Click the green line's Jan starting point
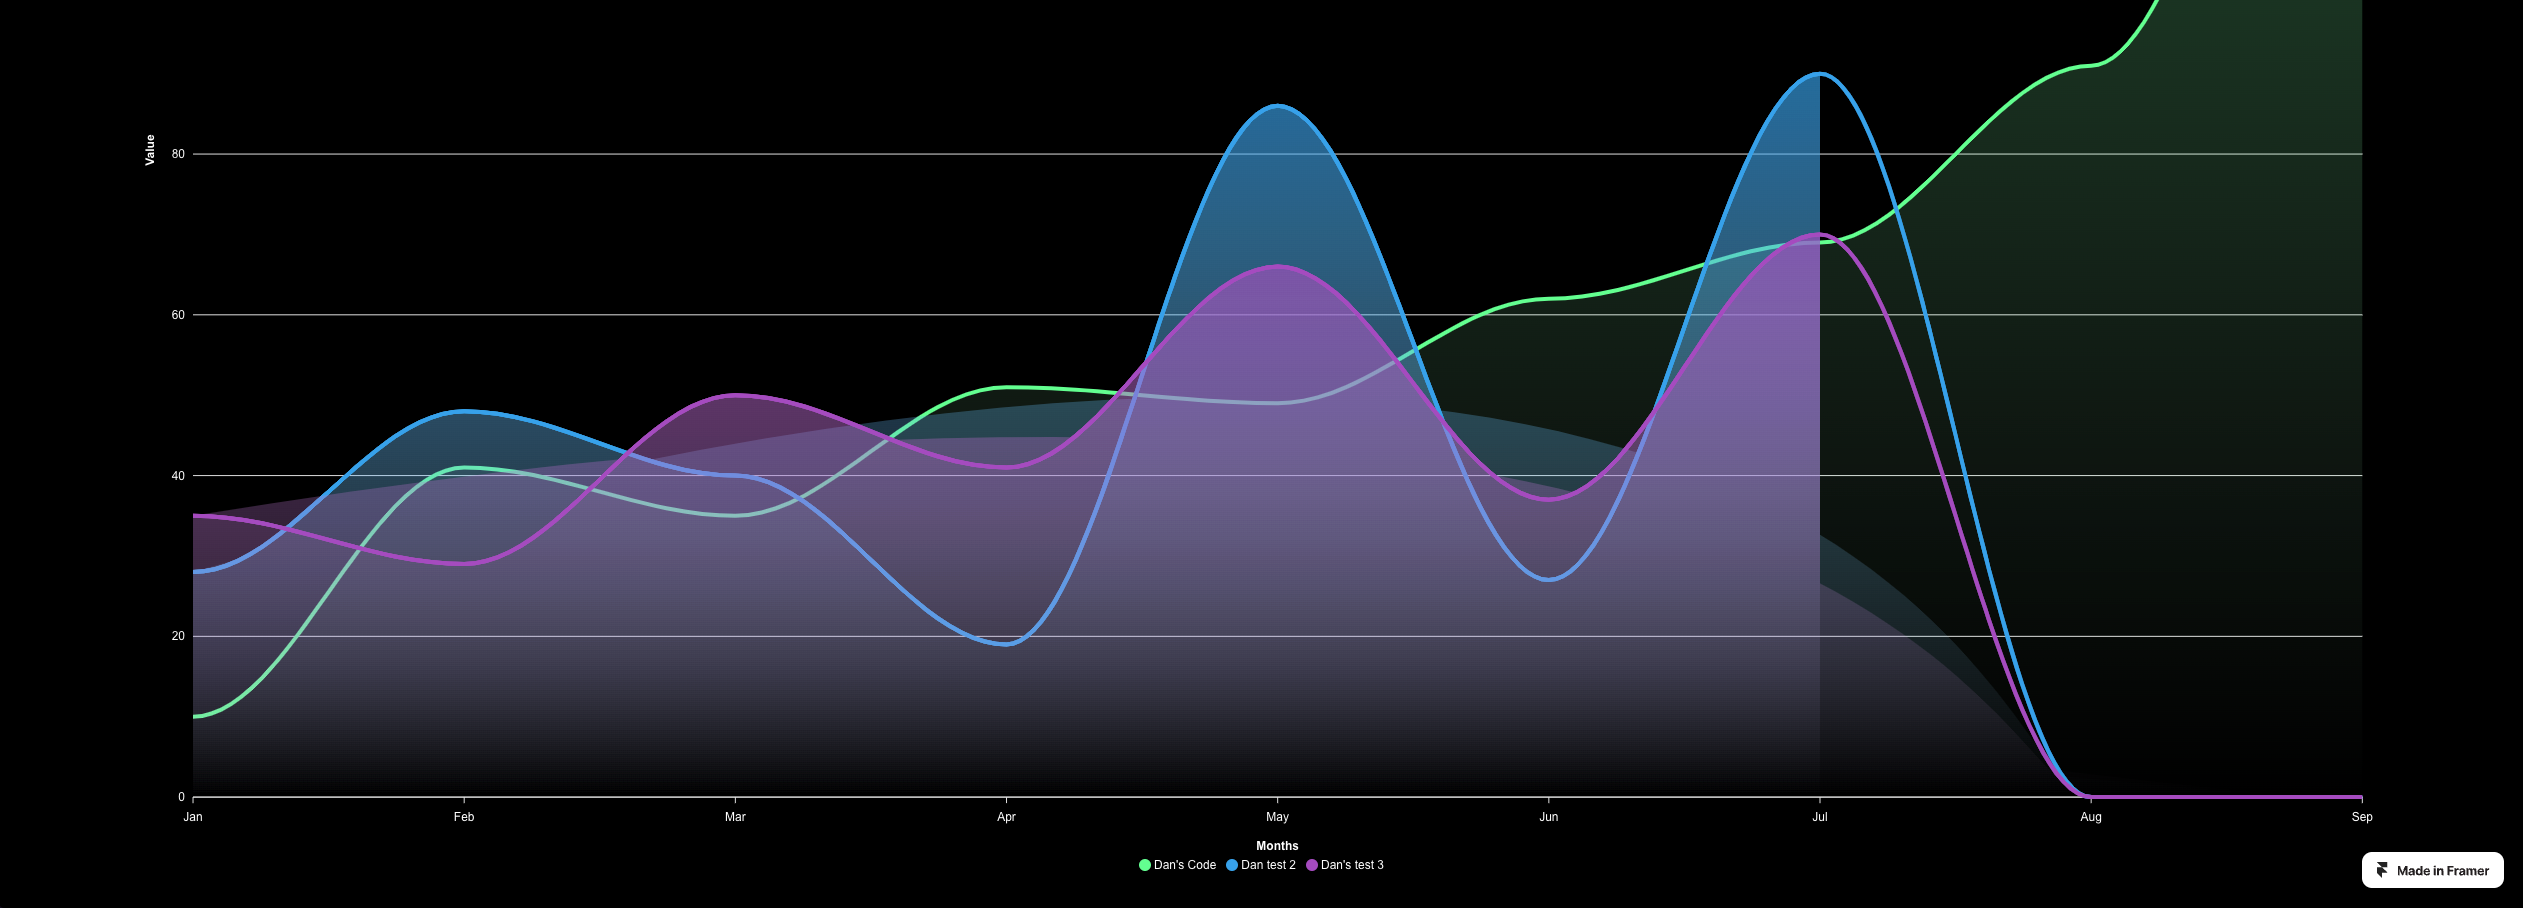2523x908 pixels. pyautogui.click(x=195, y=716)
